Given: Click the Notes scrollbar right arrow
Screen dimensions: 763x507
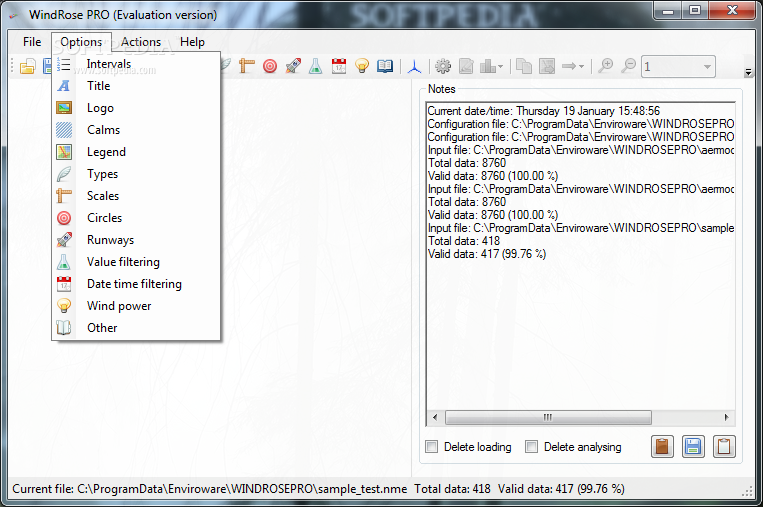Looking at the screenshot, I should [x=727, y=417].
